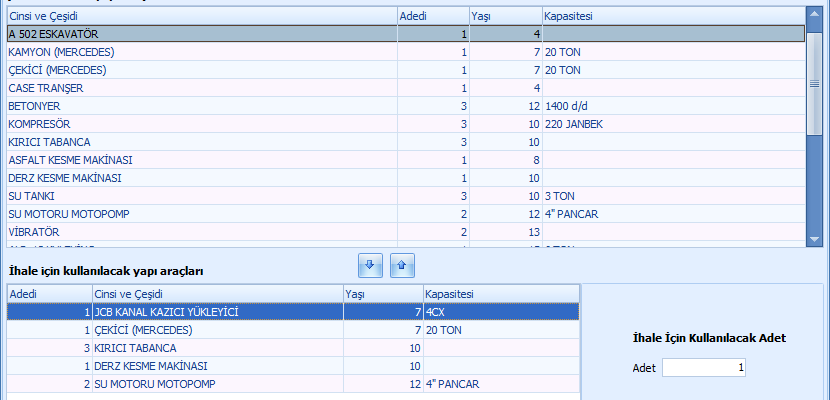Select the KAMYON (MERCEDES) row
Viewport: 830px width, 400px height.
tap(200, 52)
